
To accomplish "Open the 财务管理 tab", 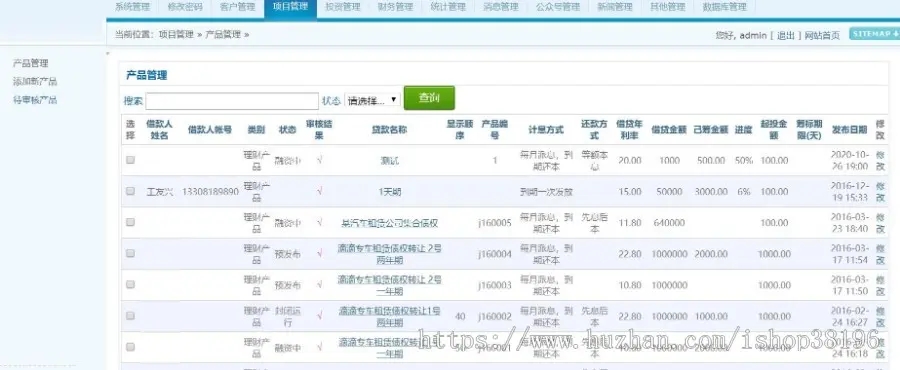I will pyautogui.click(x=395, y=7).
